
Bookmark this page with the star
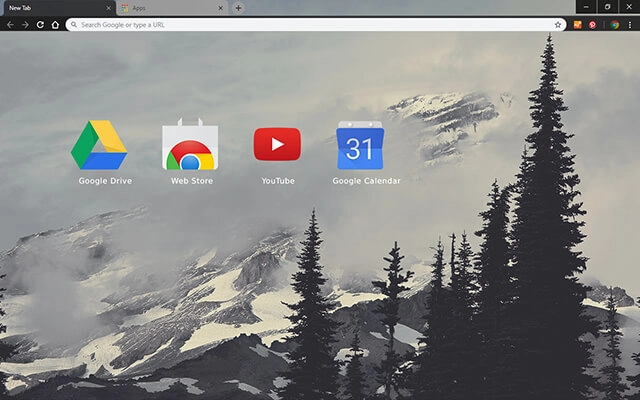(x=558, y=25)
